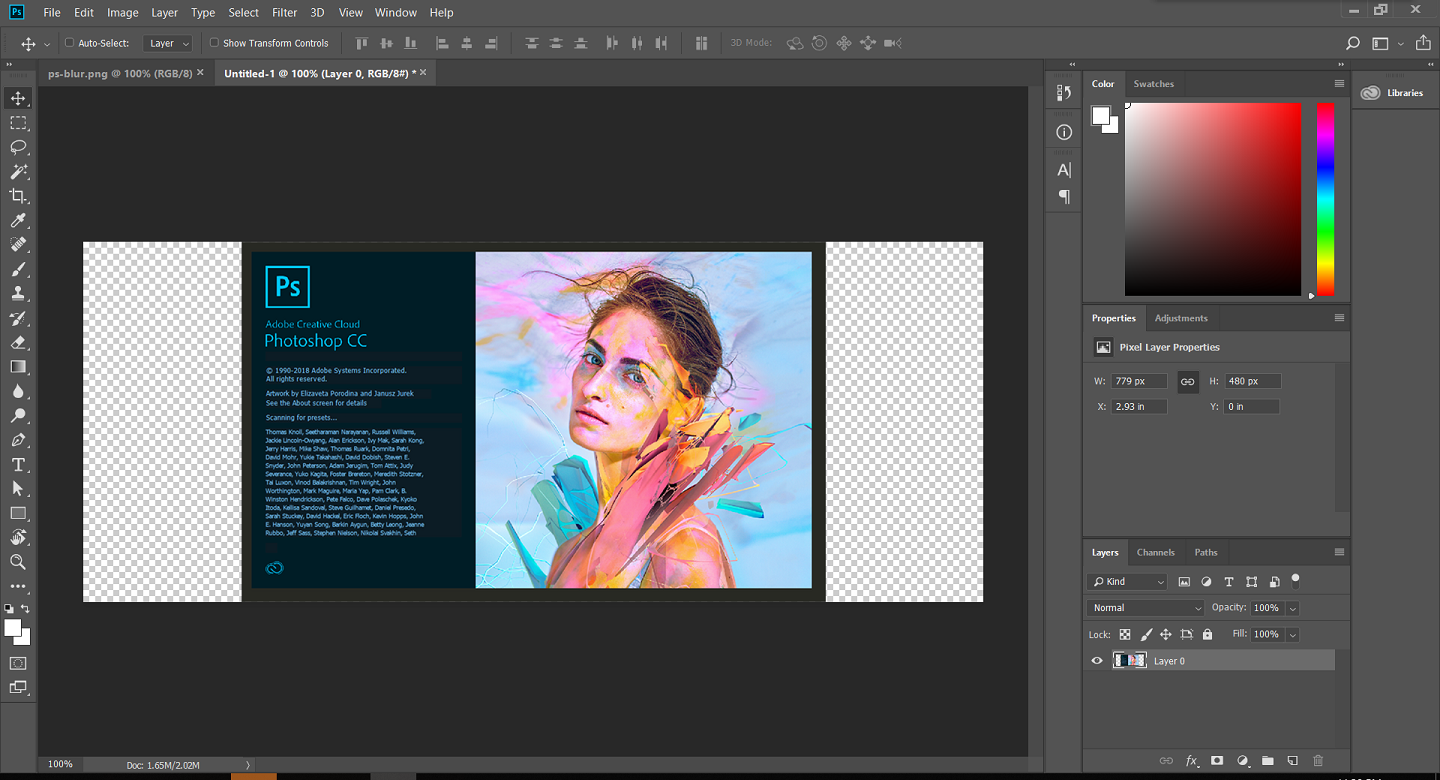This screenshot has width=1440, height=780.
Task: Open the Color panel flyout menu
Action: click(1339, 84)
